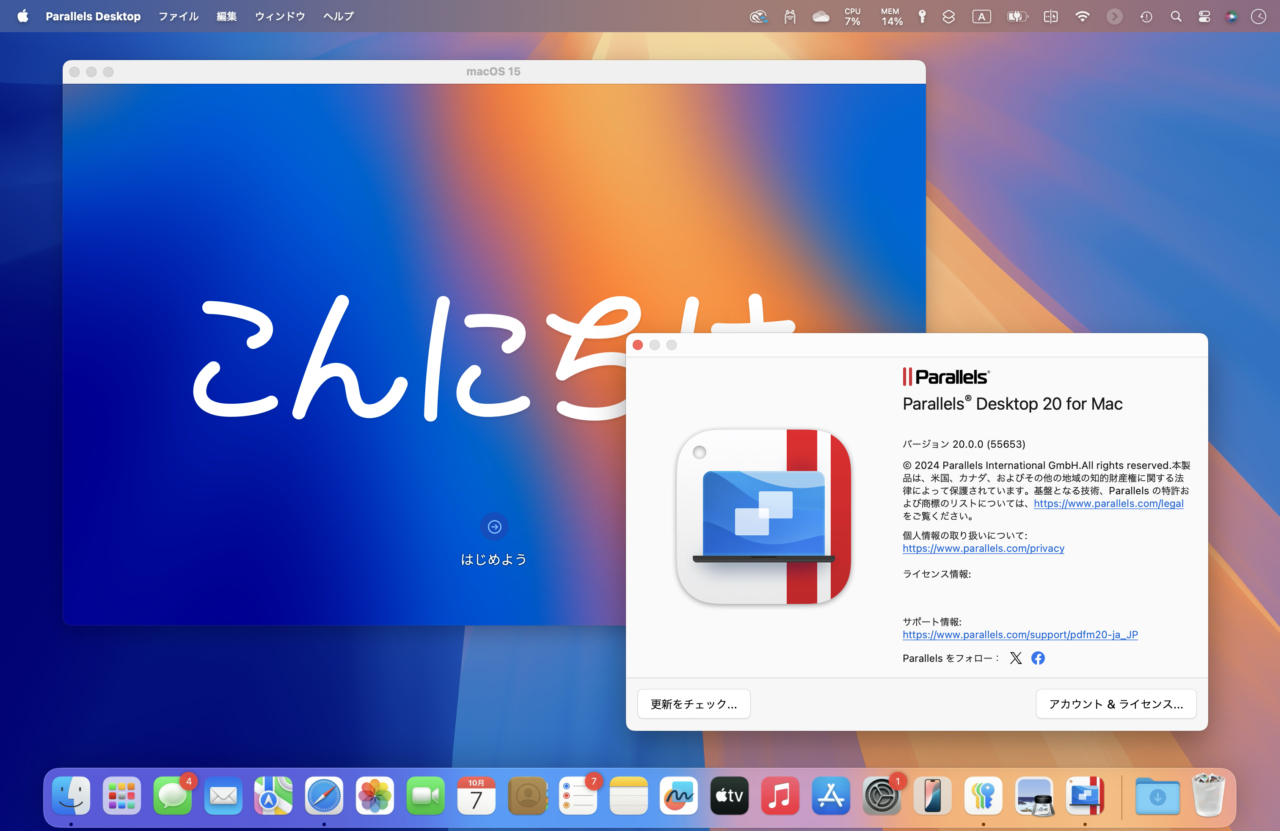Open the ファイル menu
The width and height of the screenshot is (1280, 831).
tap(178, 16)
